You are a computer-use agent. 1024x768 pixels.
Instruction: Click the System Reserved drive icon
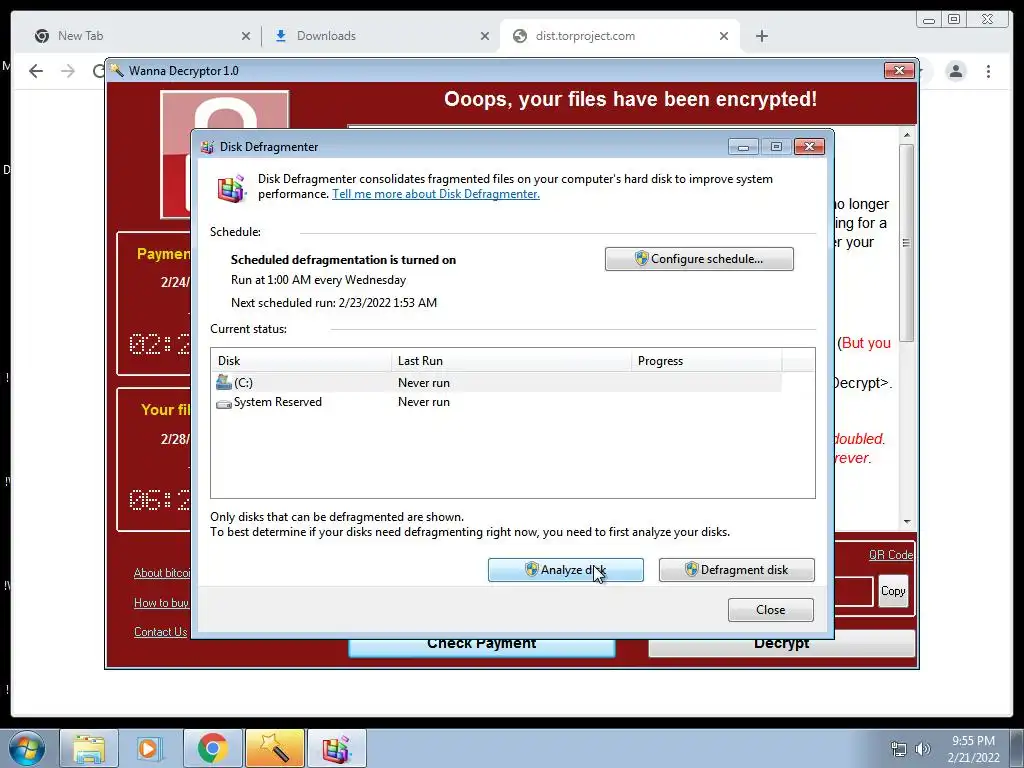(224, 404)
